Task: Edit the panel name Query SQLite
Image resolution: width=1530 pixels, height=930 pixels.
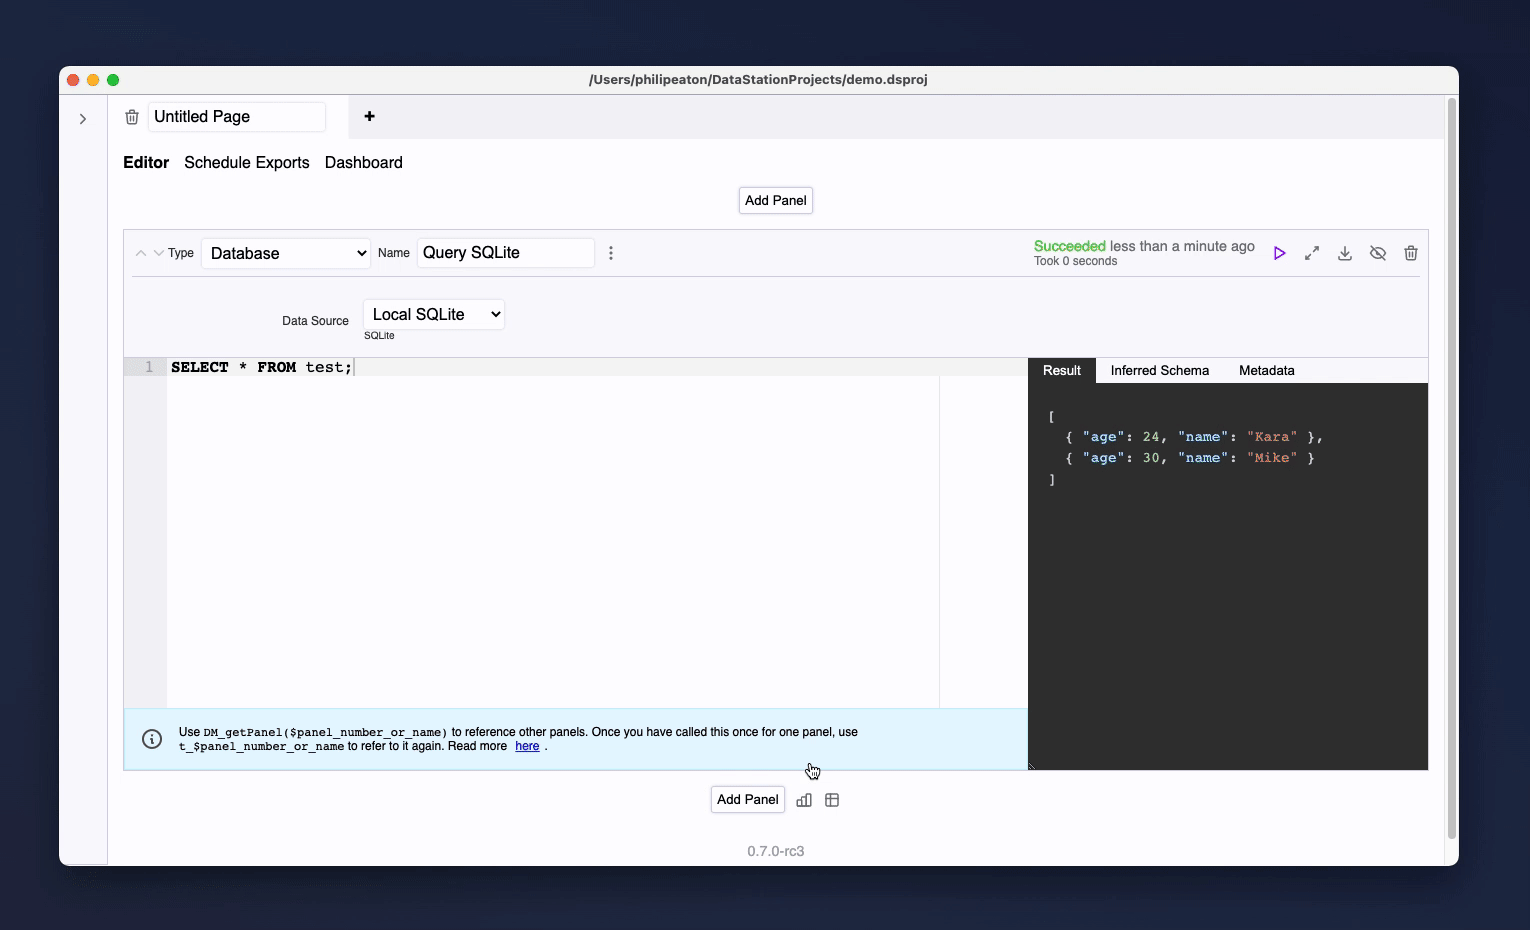Action: 505,253
